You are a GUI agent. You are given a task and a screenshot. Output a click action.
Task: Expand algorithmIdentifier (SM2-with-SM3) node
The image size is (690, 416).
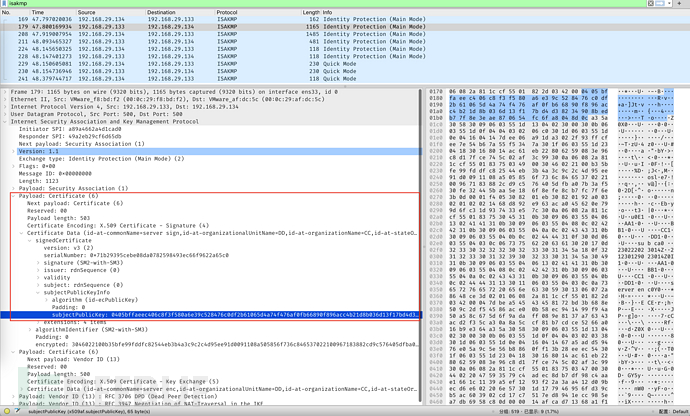click(29, 330)
